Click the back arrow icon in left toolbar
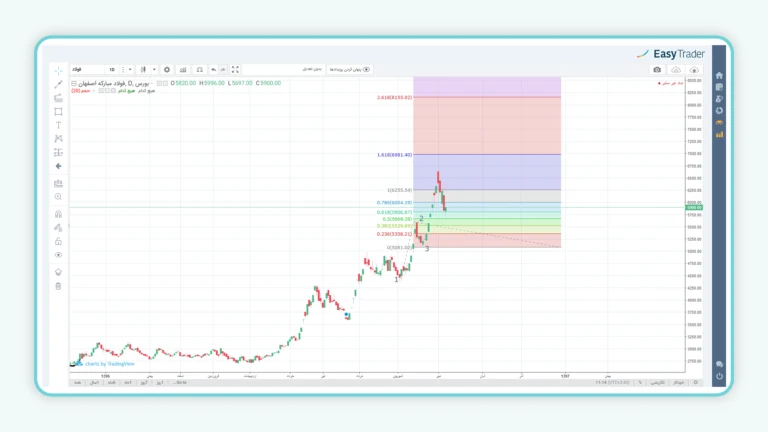This screenshot has width=768, height=432. click(x=58, y=167)
